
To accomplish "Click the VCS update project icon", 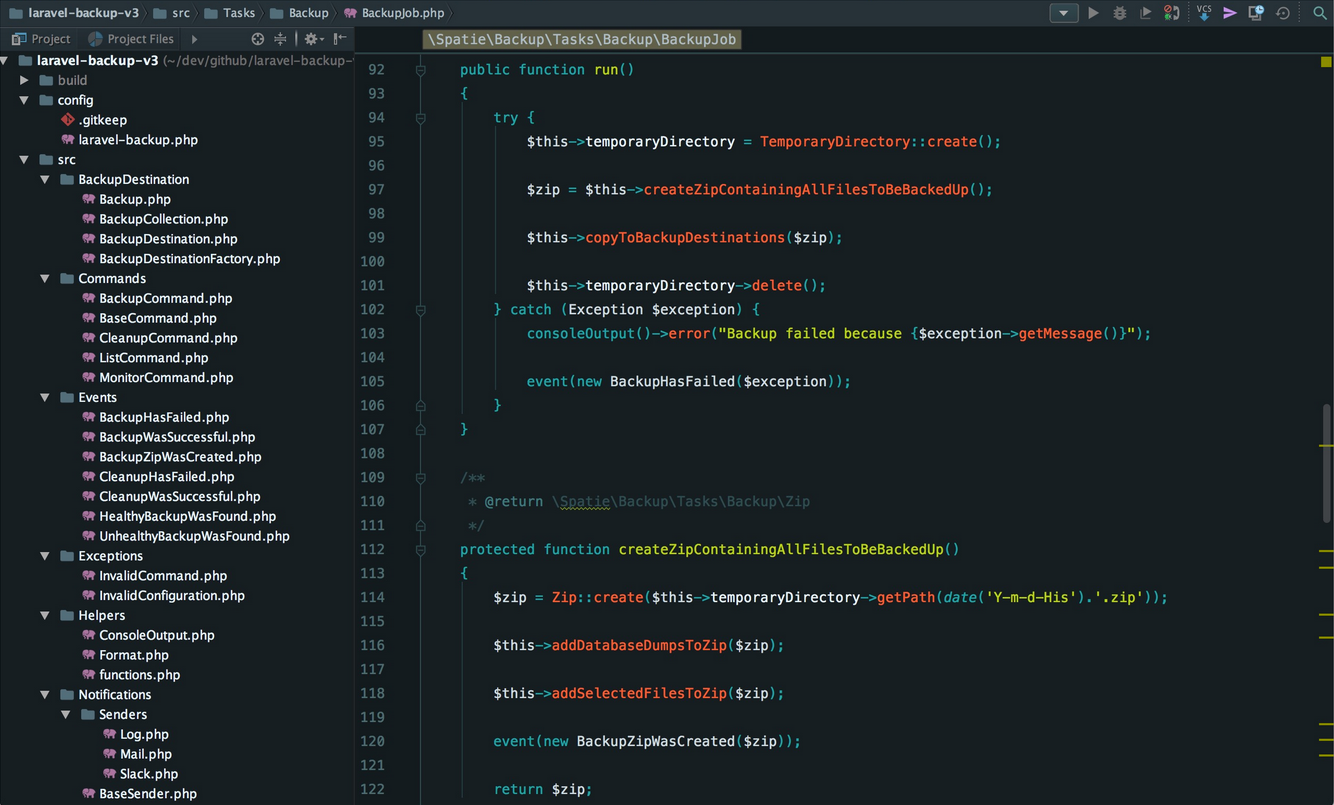I will (x=1204, y=12).
